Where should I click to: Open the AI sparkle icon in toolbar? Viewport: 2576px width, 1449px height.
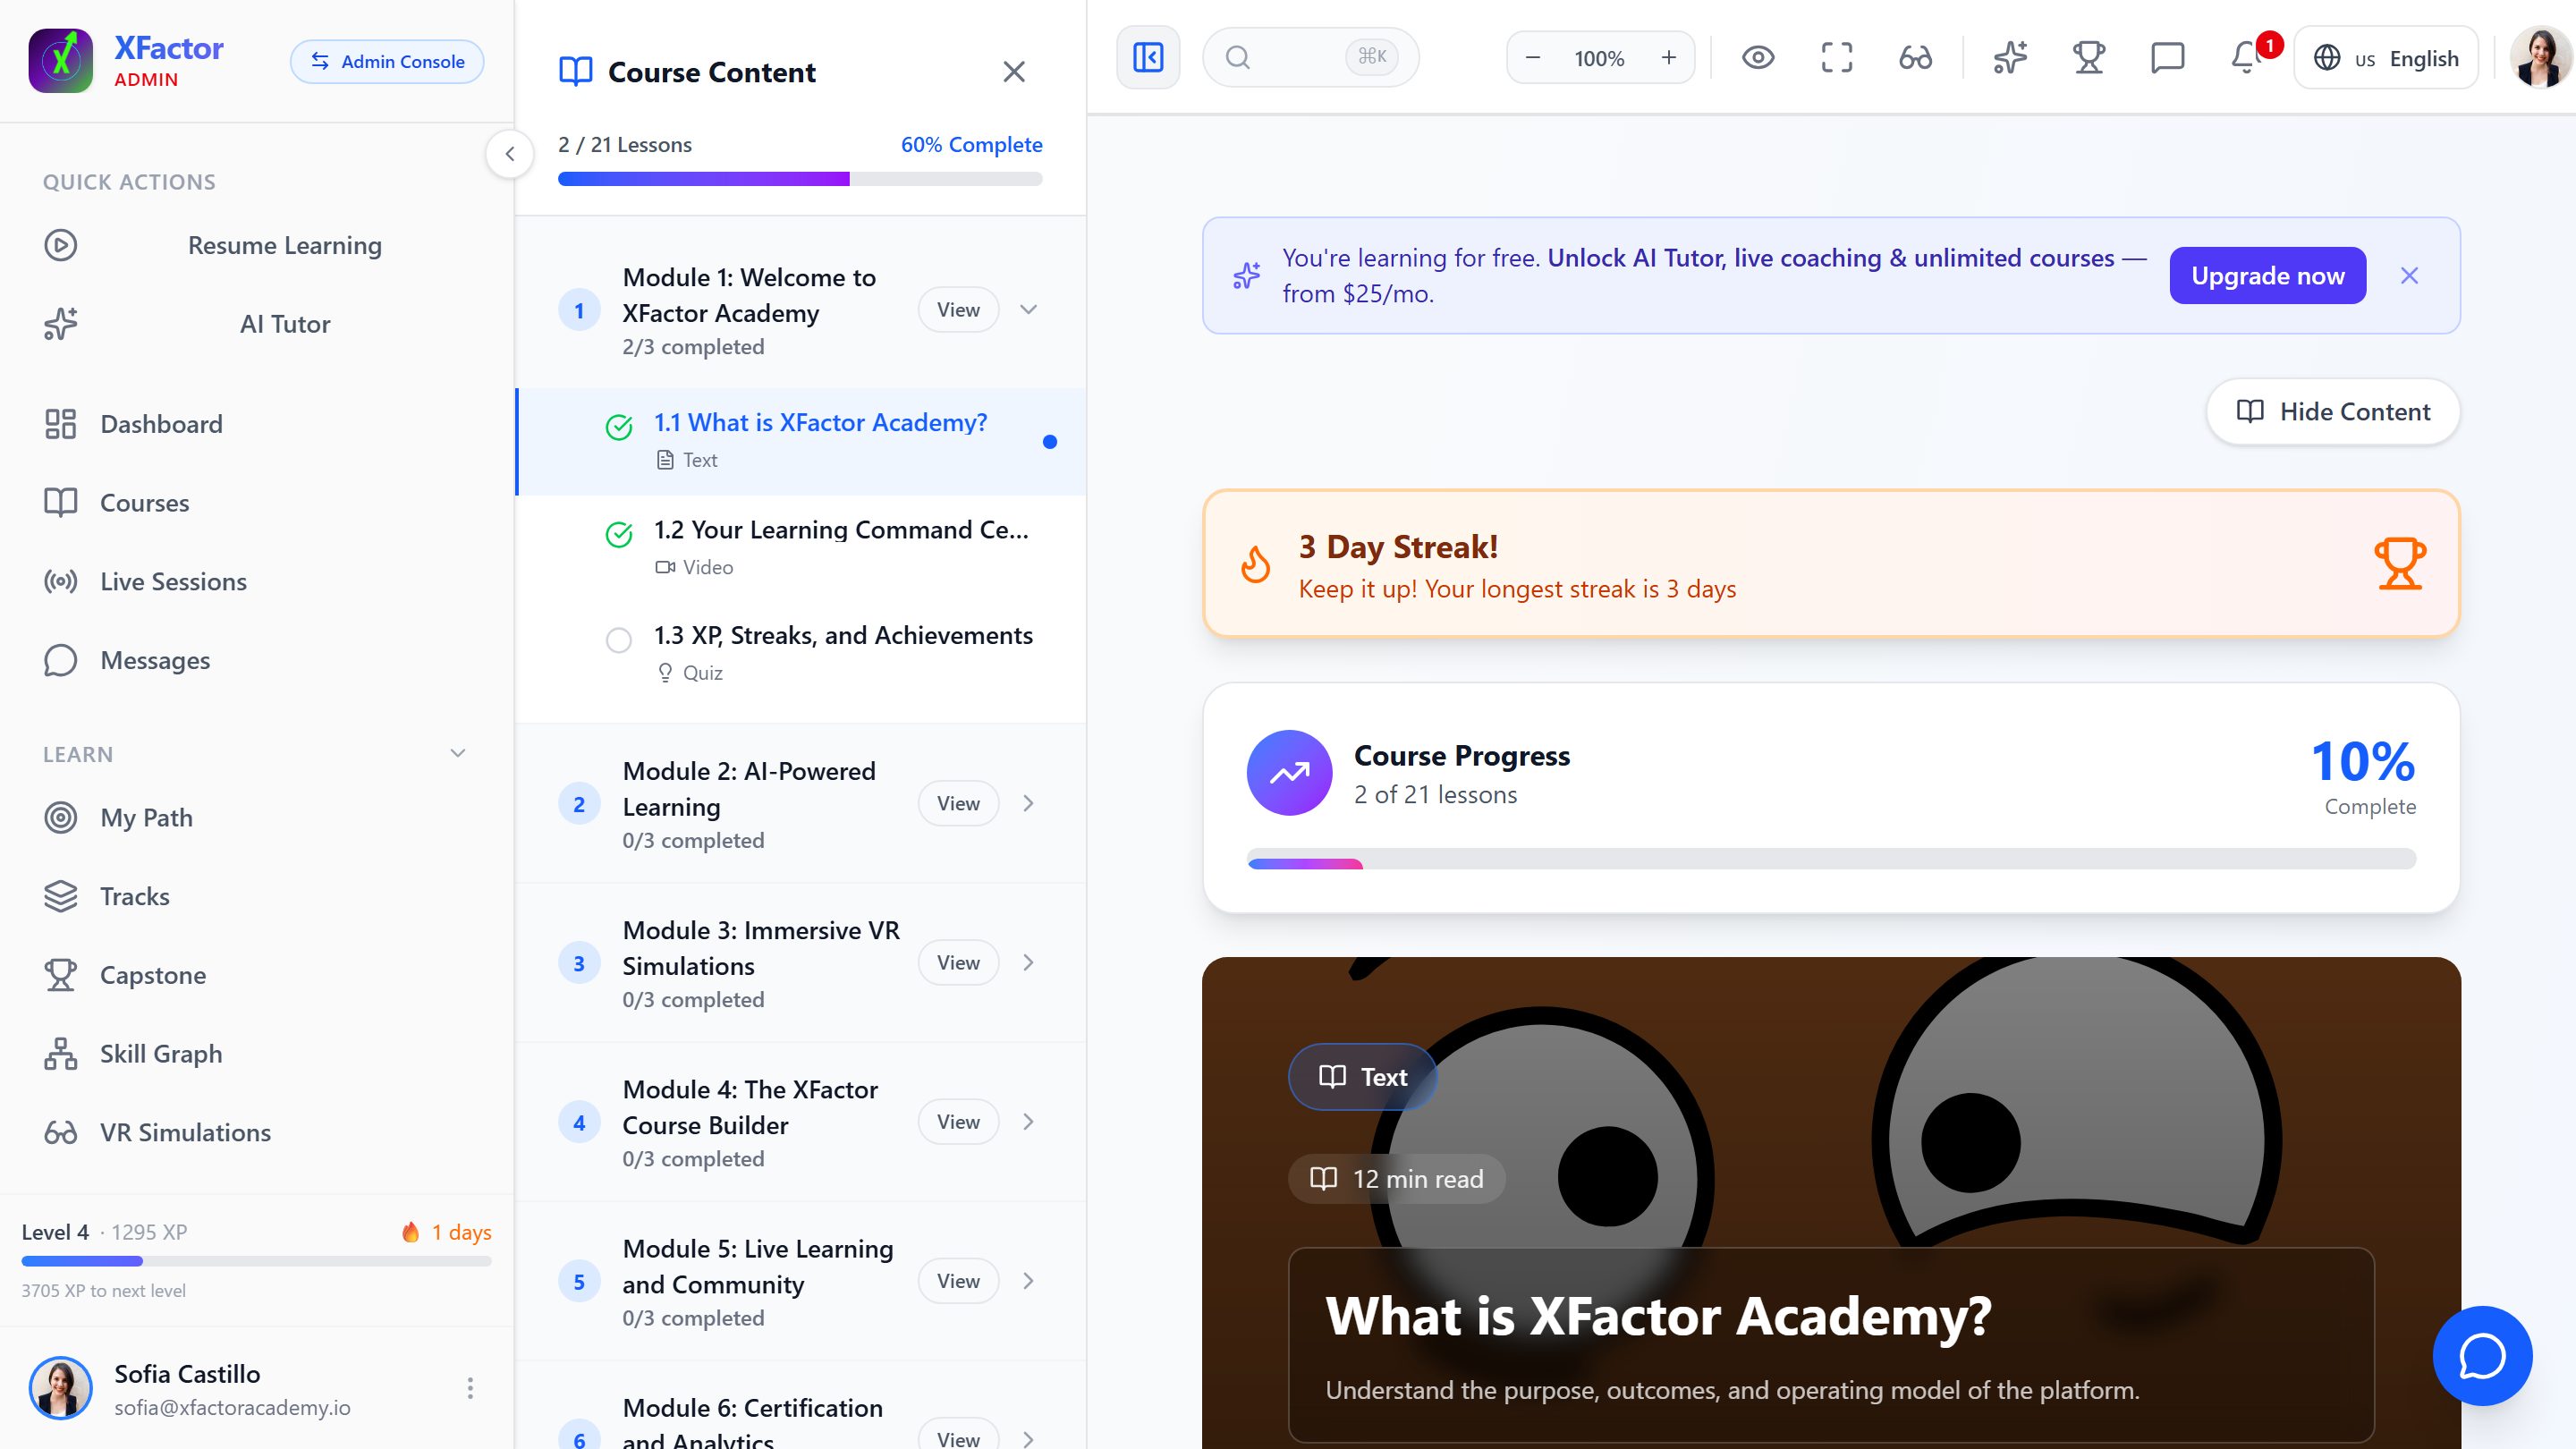pos(2010,58)
